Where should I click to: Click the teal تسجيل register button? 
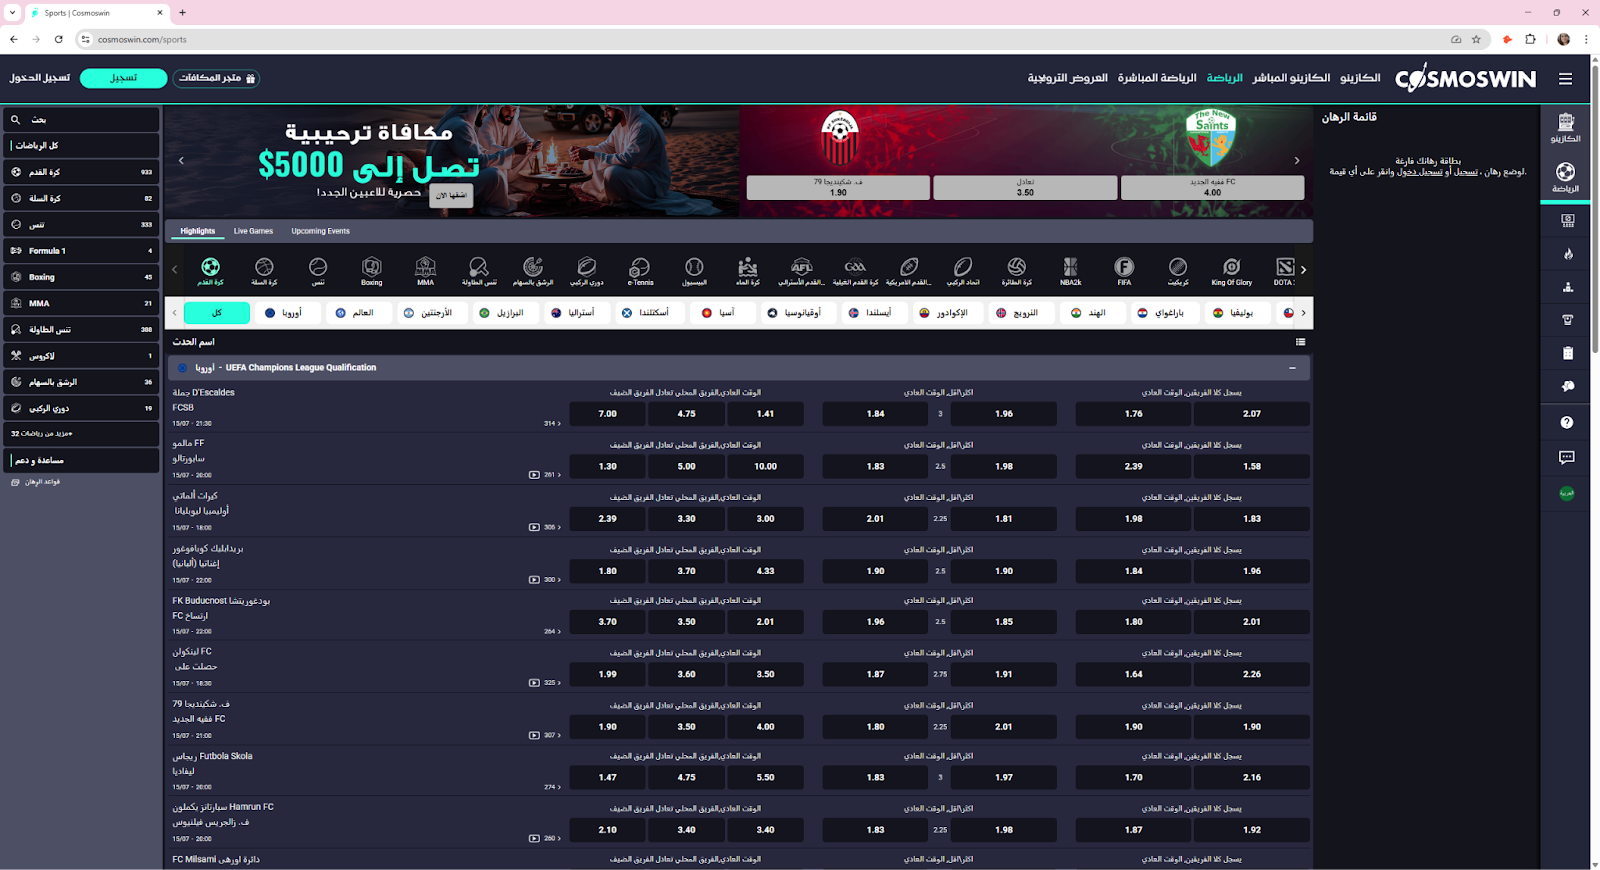123,78
